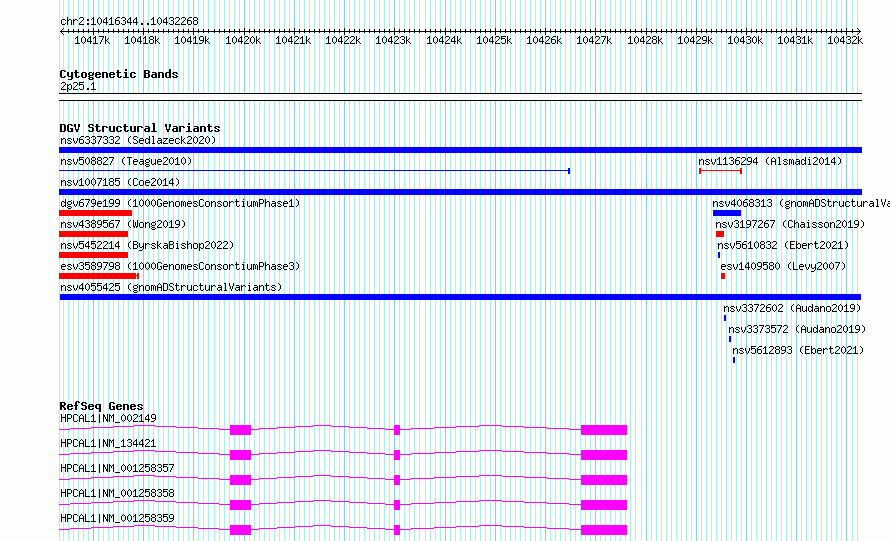890x541 pixels.
Task: Select the nsv4389567 (Wong2019) label
Action: click(123, 224)
